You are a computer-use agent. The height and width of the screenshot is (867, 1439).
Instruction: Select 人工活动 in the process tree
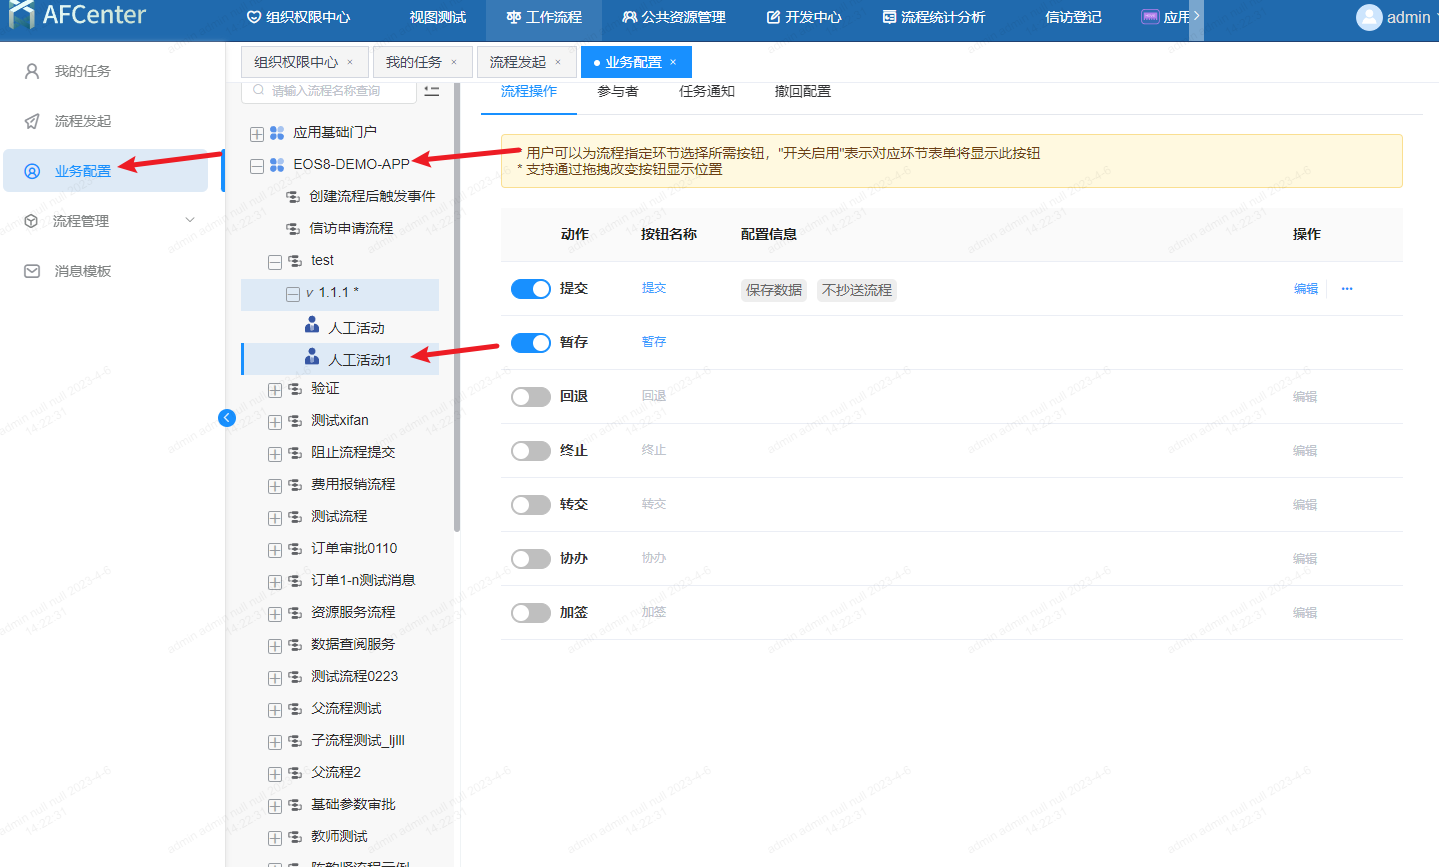click(356, 328)
